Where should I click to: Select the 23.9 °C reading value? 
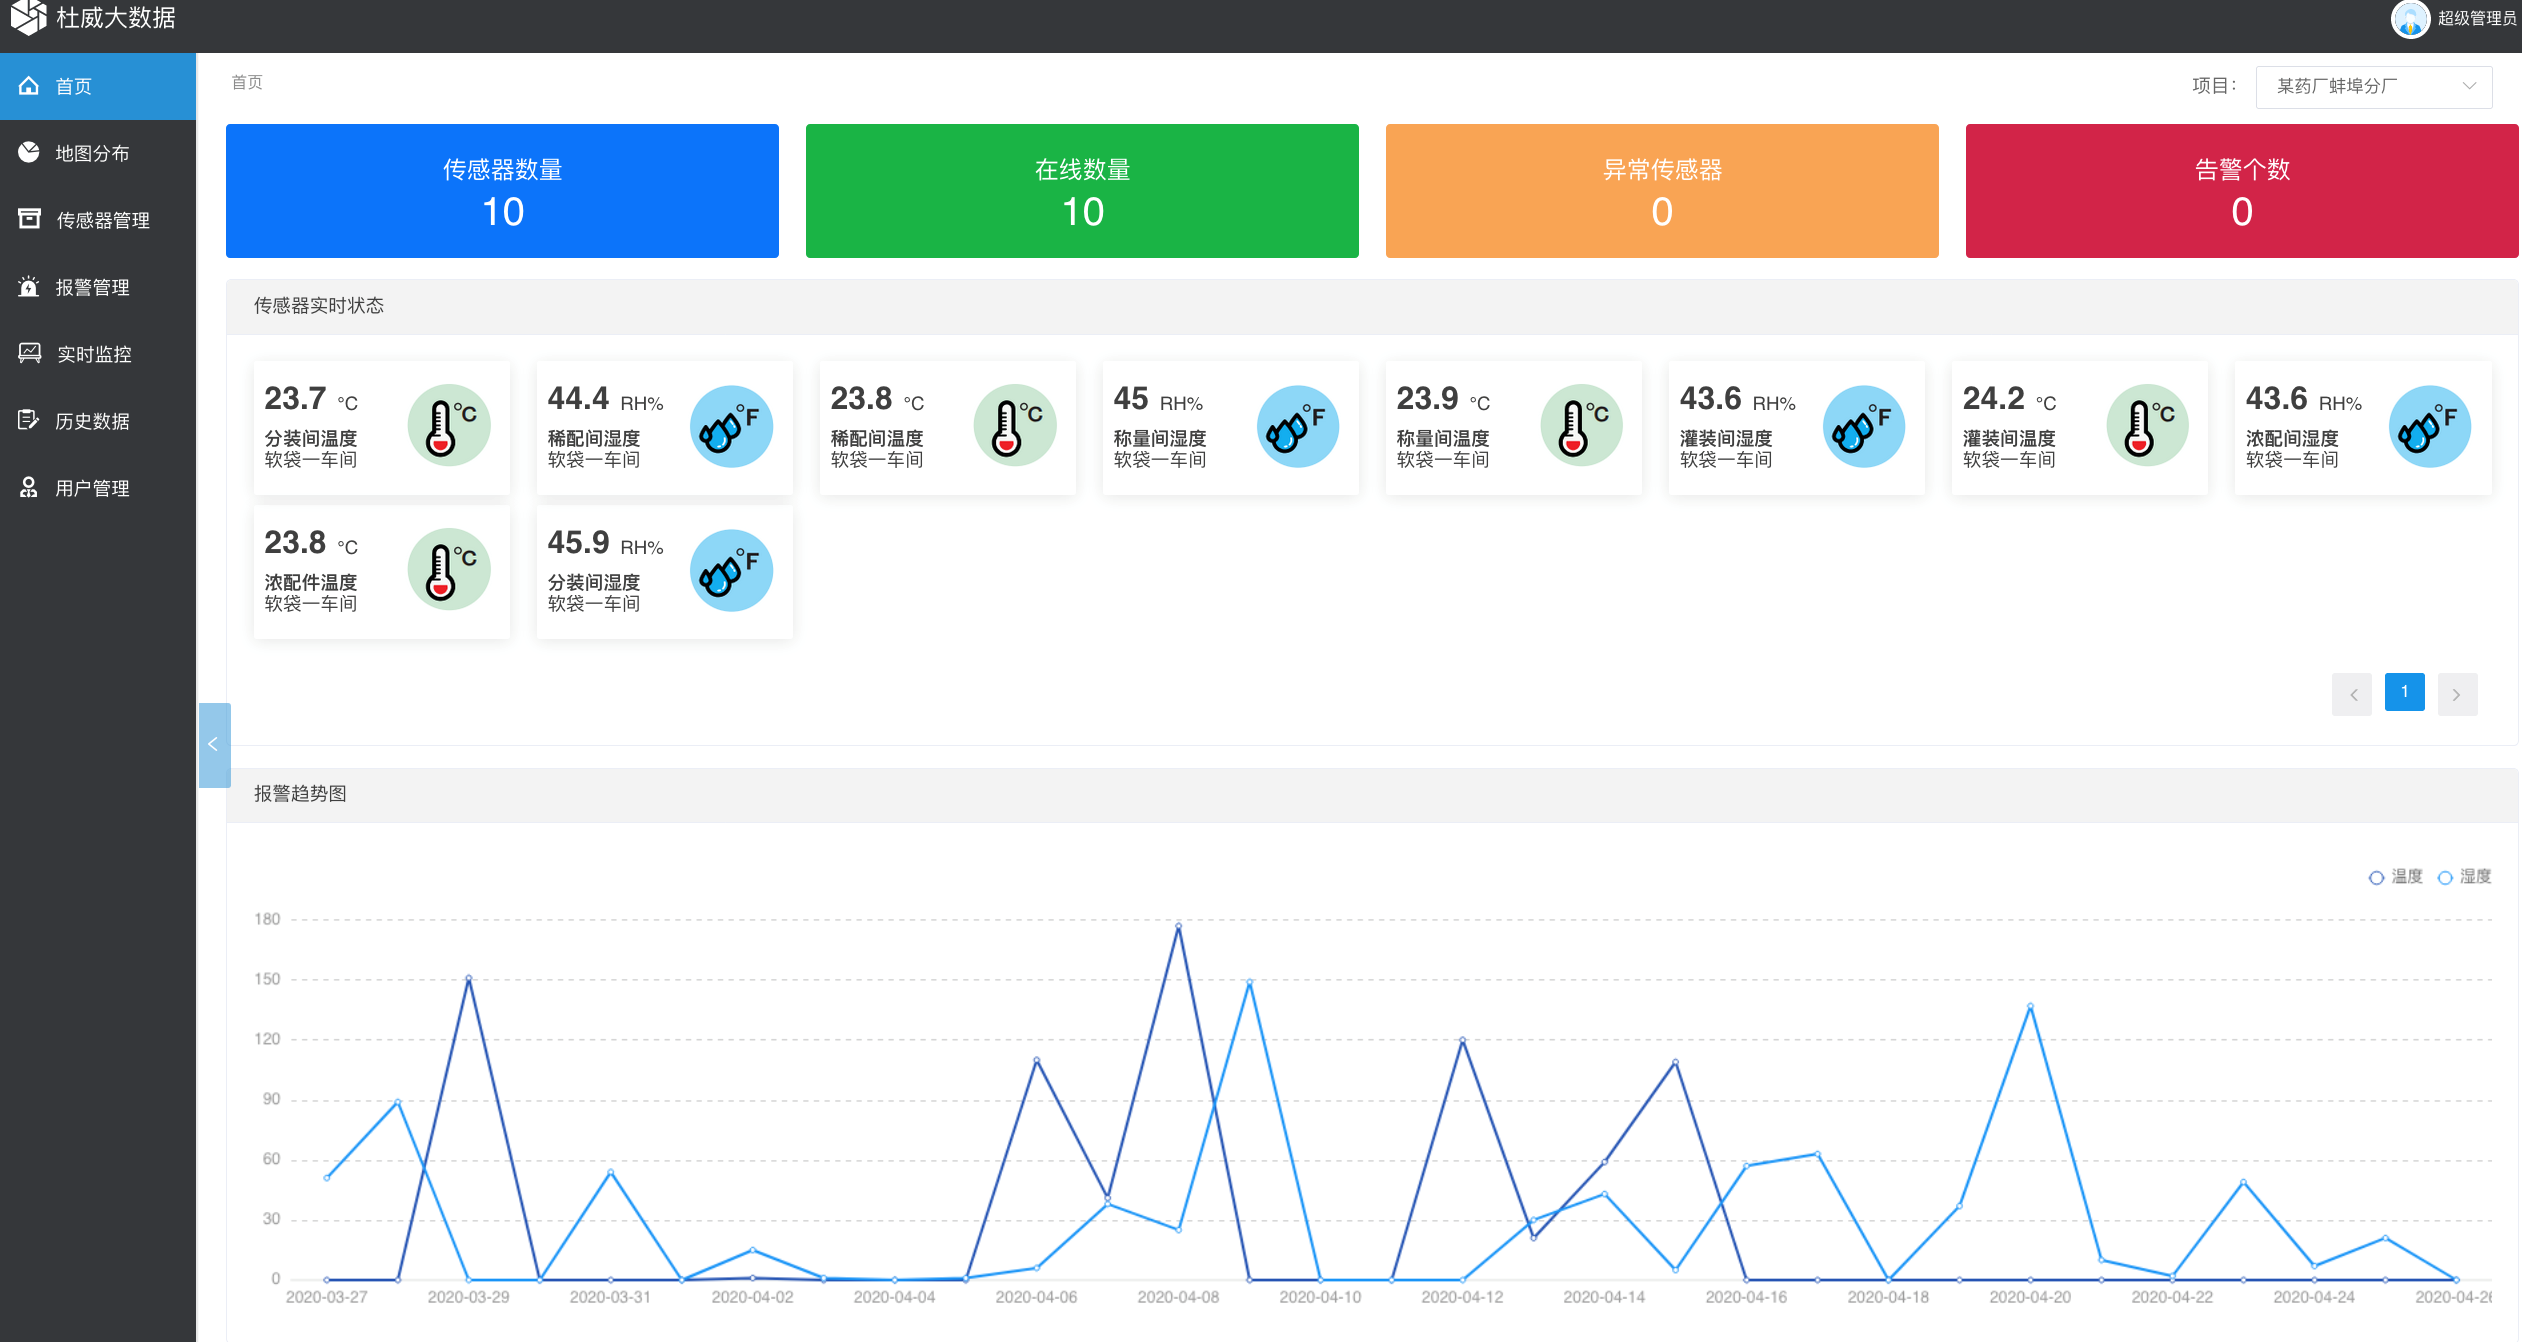tap(1443, 399)
